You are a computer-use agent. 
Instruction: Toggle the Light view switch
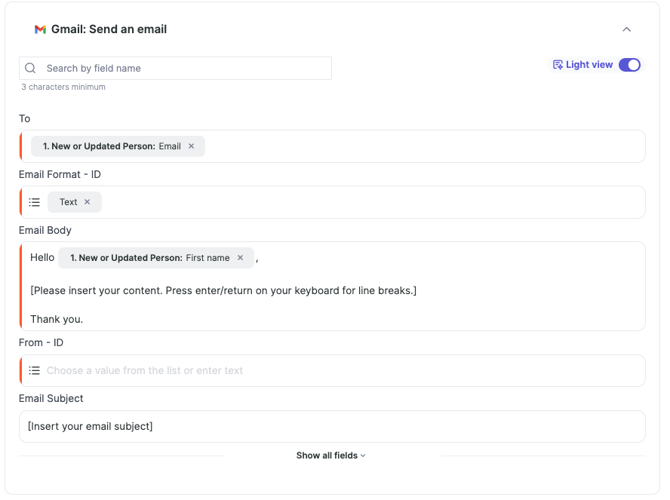629,65
